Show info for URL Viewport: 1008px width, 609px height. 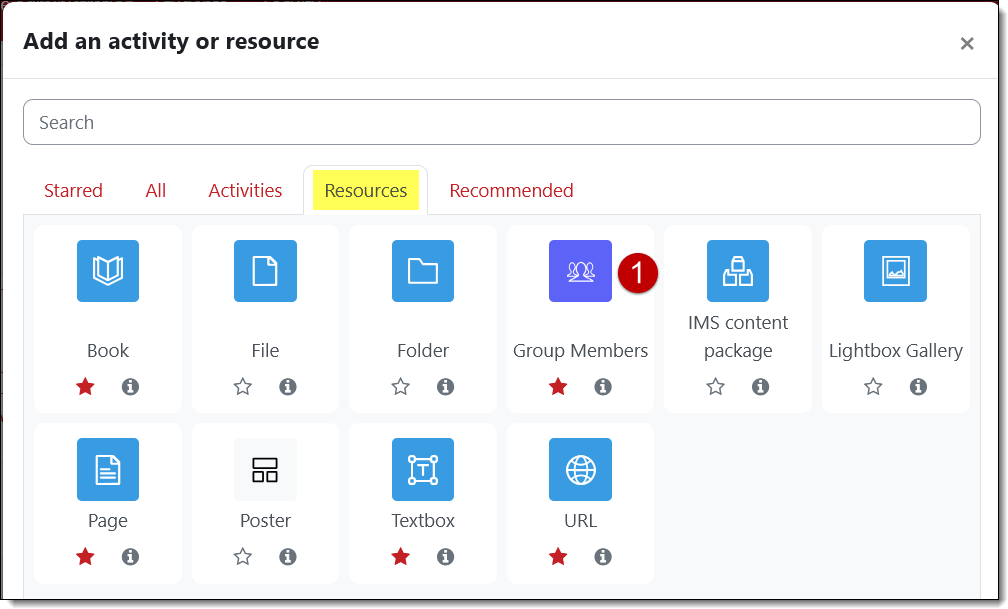coord(603,556)
